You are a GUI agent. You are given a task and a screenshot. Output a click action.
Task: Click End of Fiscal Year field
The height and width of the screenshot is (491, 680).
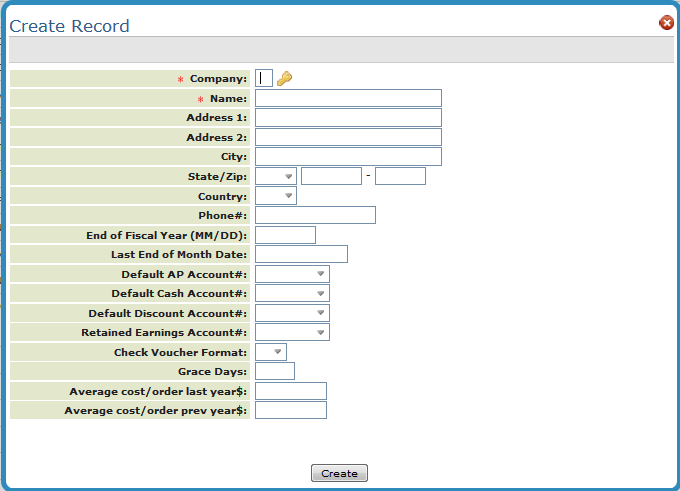(285, 235)
